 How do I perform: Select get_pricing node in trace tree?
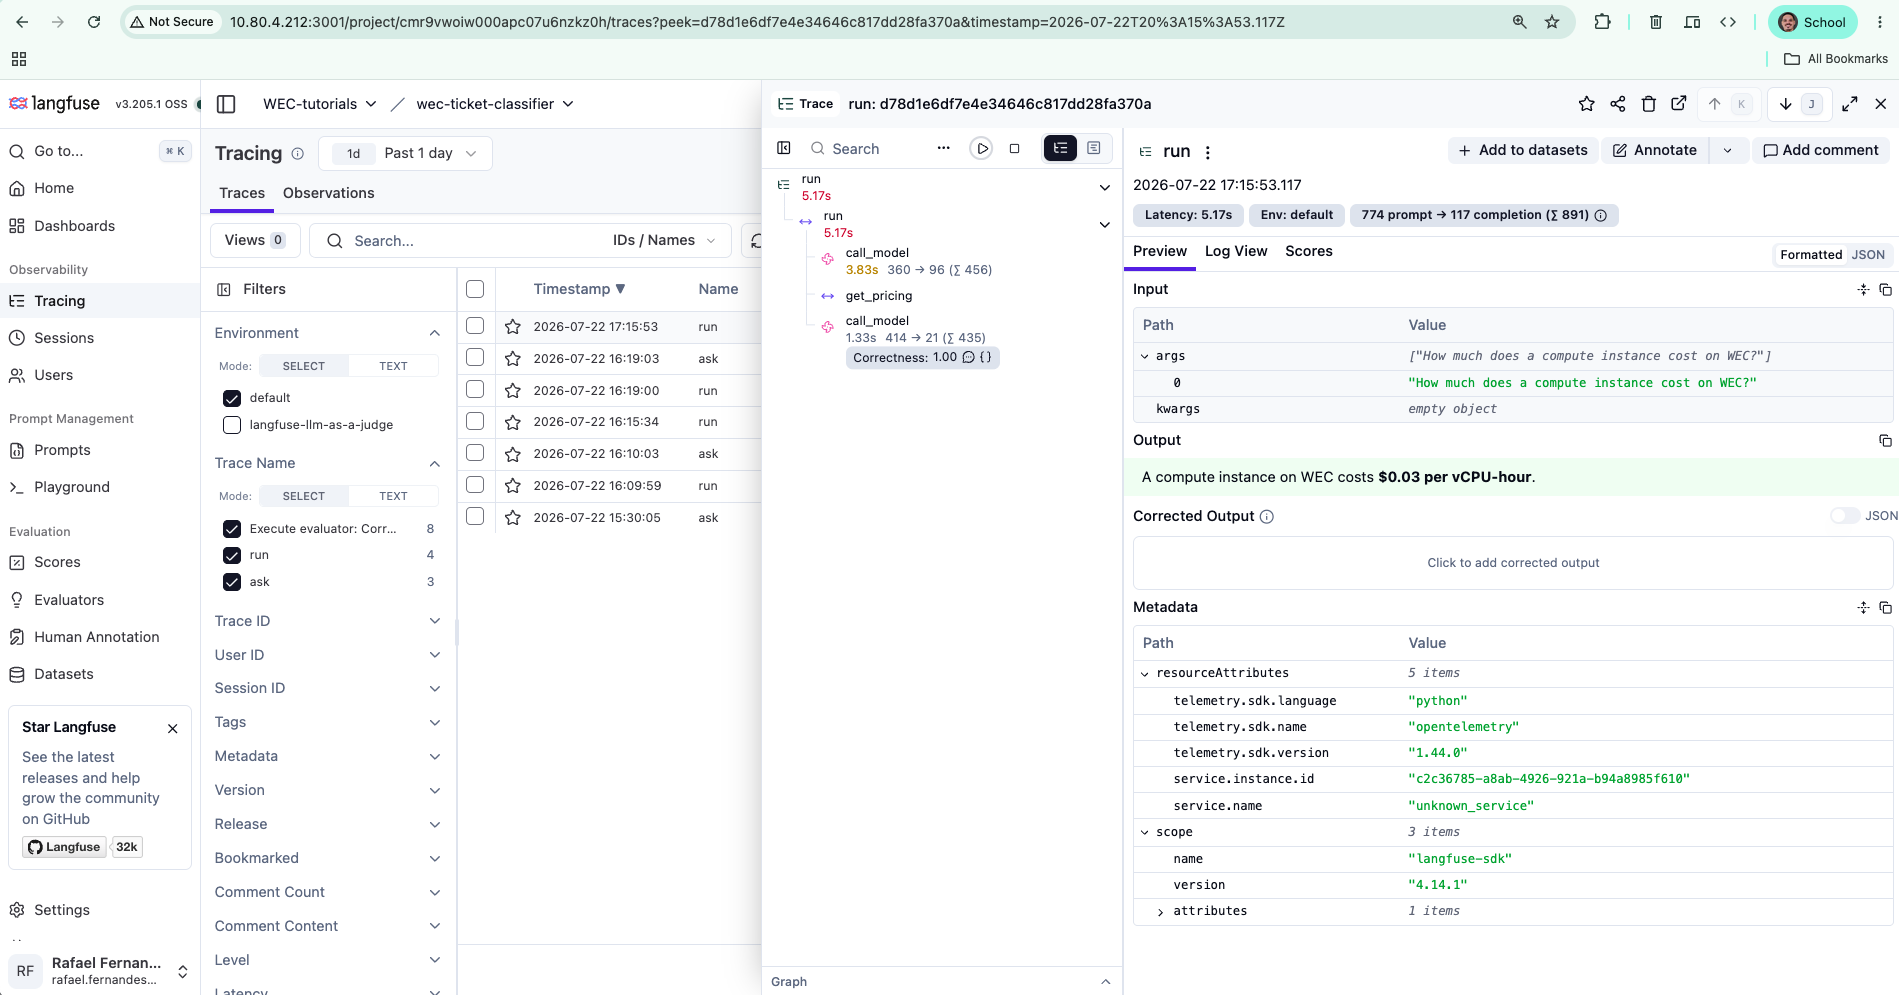878,296
